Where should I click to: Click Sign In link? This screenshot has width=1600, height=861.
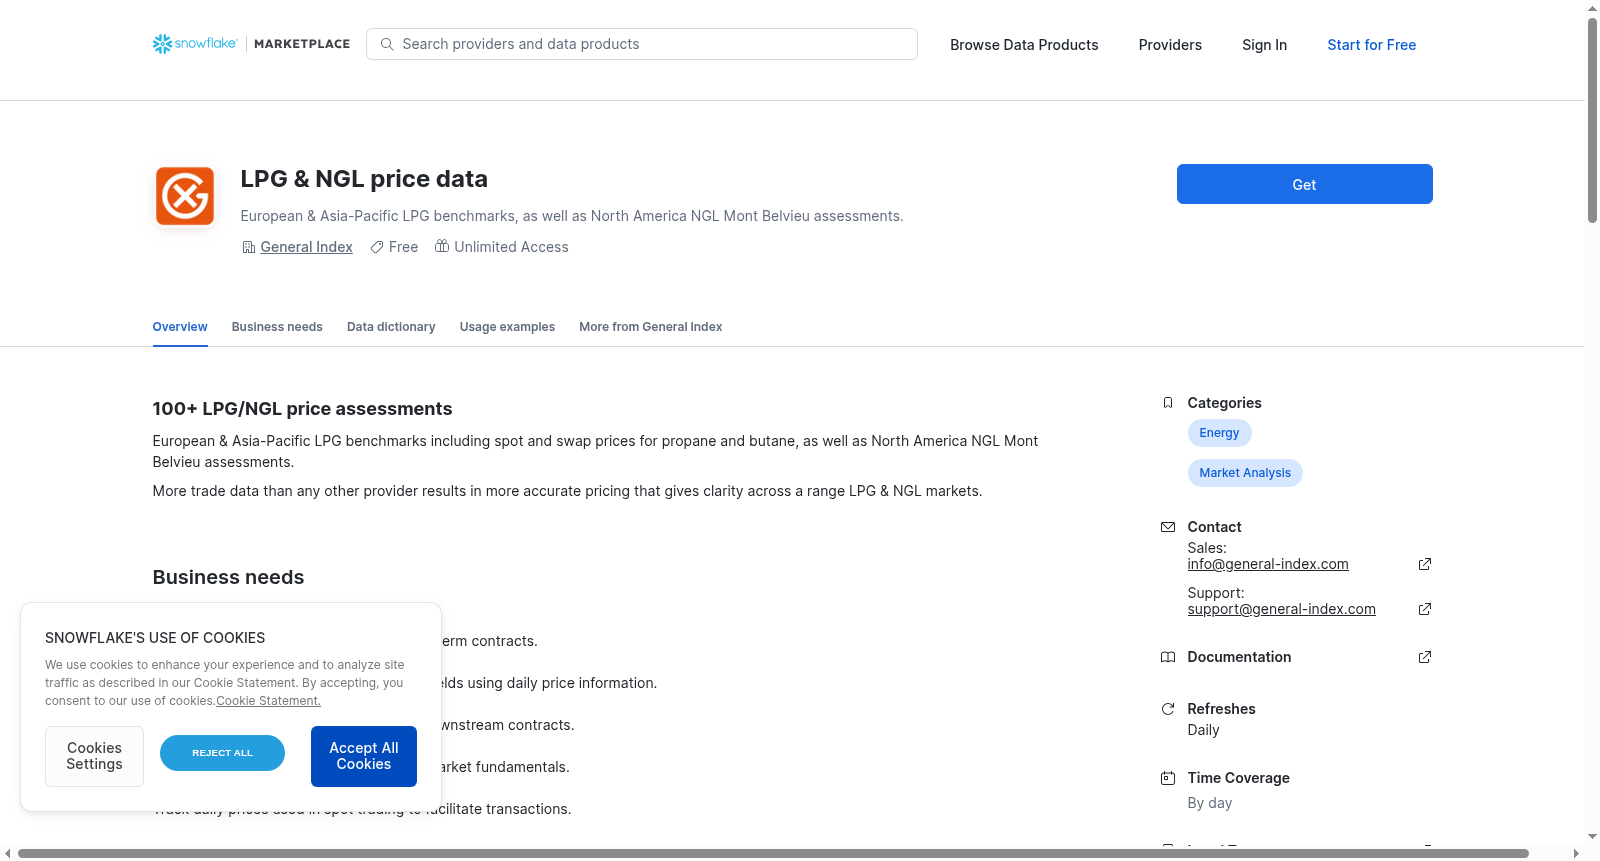coord(1264,45)
